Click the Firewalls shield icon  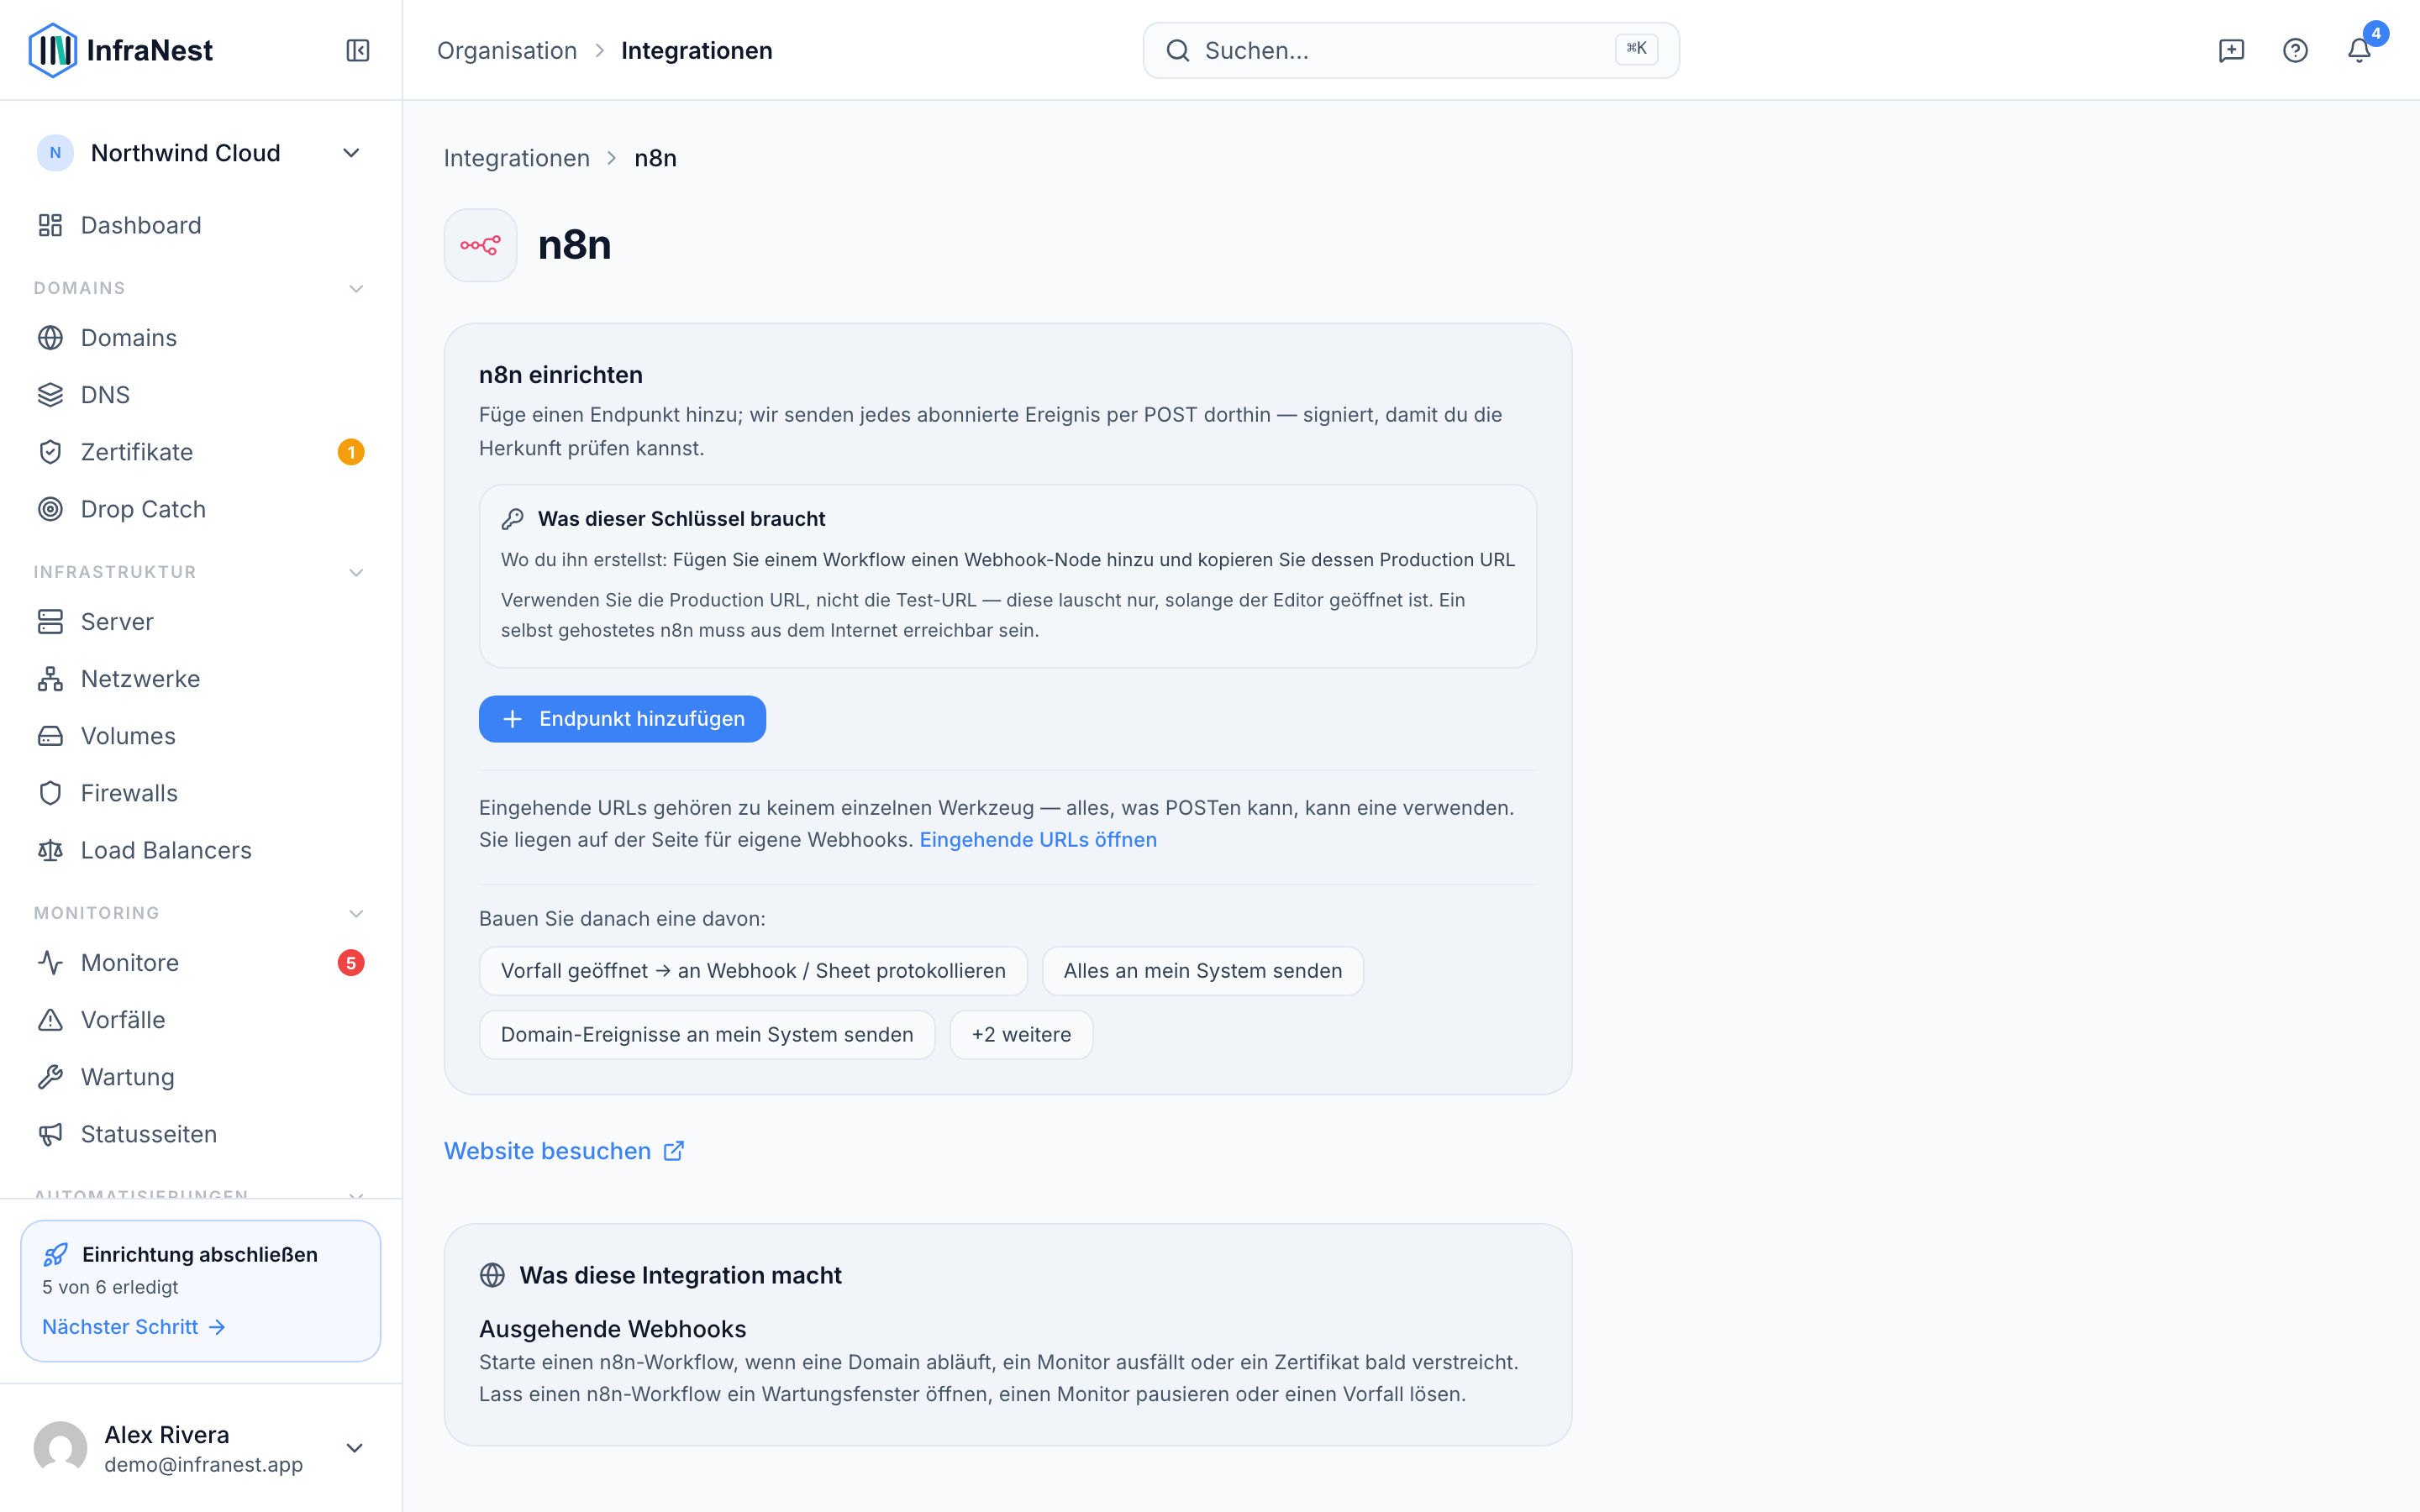coord(50,793)
